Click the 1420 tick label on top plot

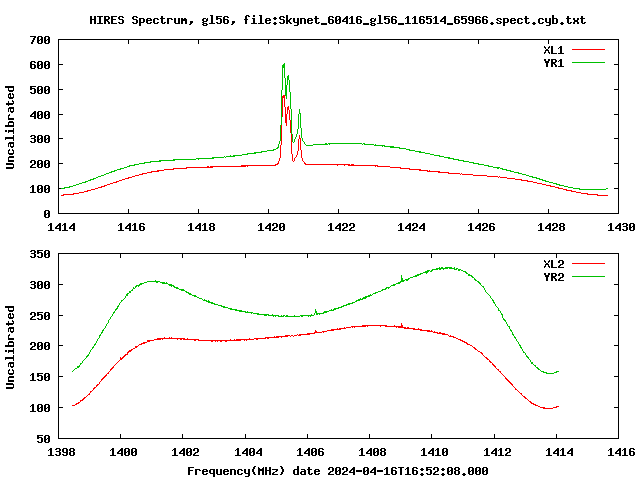click(271, 227)
